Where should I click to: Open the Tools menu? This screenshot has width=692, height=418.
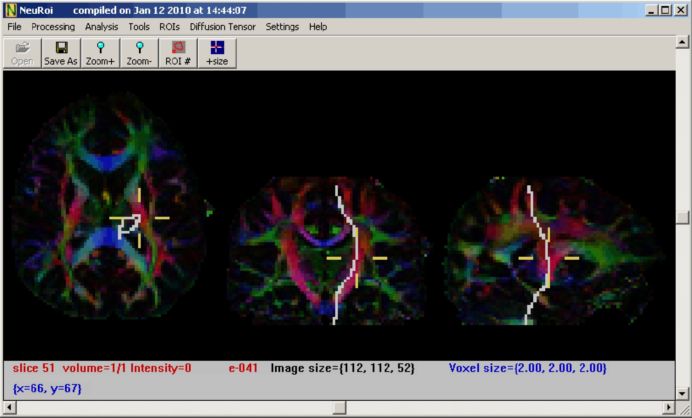pyautogui.click(x=139, y=26)
